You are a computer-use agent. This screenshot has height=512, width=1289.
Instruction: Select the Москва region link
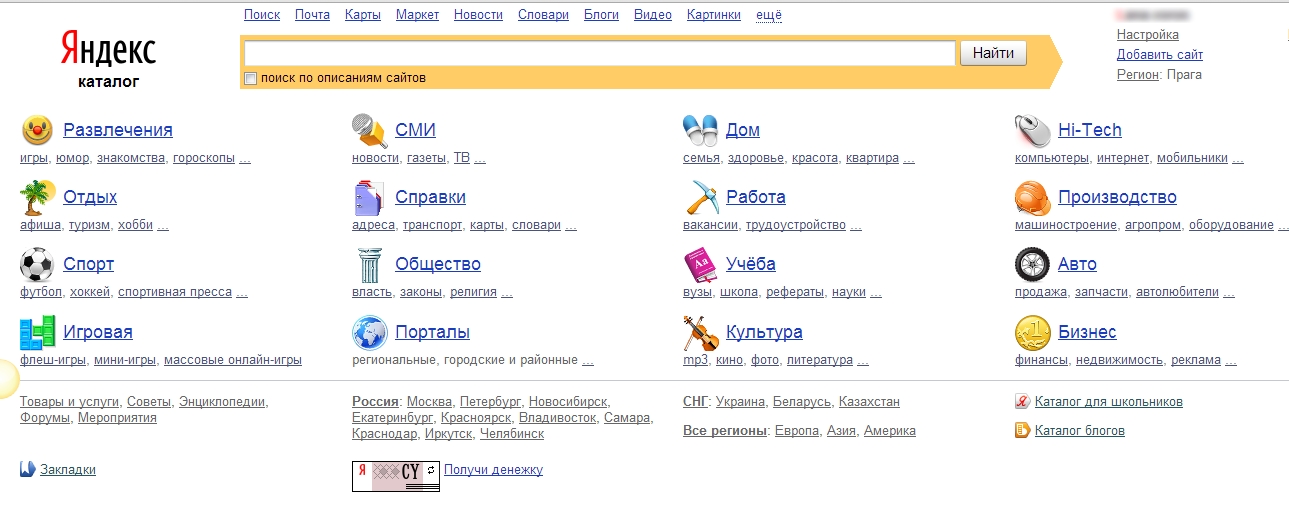430,402
